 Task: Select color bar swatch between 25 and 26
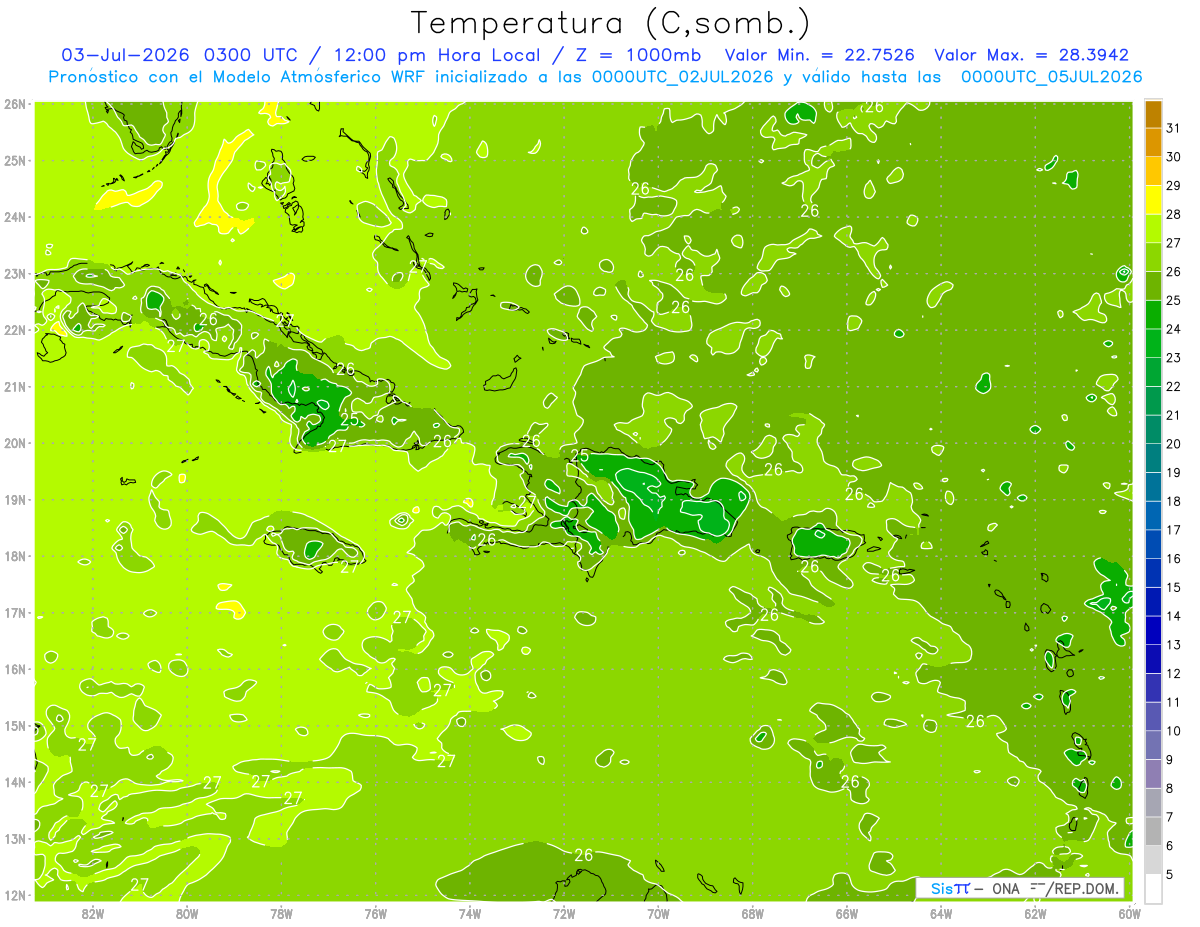click(x=1153, y=285)
